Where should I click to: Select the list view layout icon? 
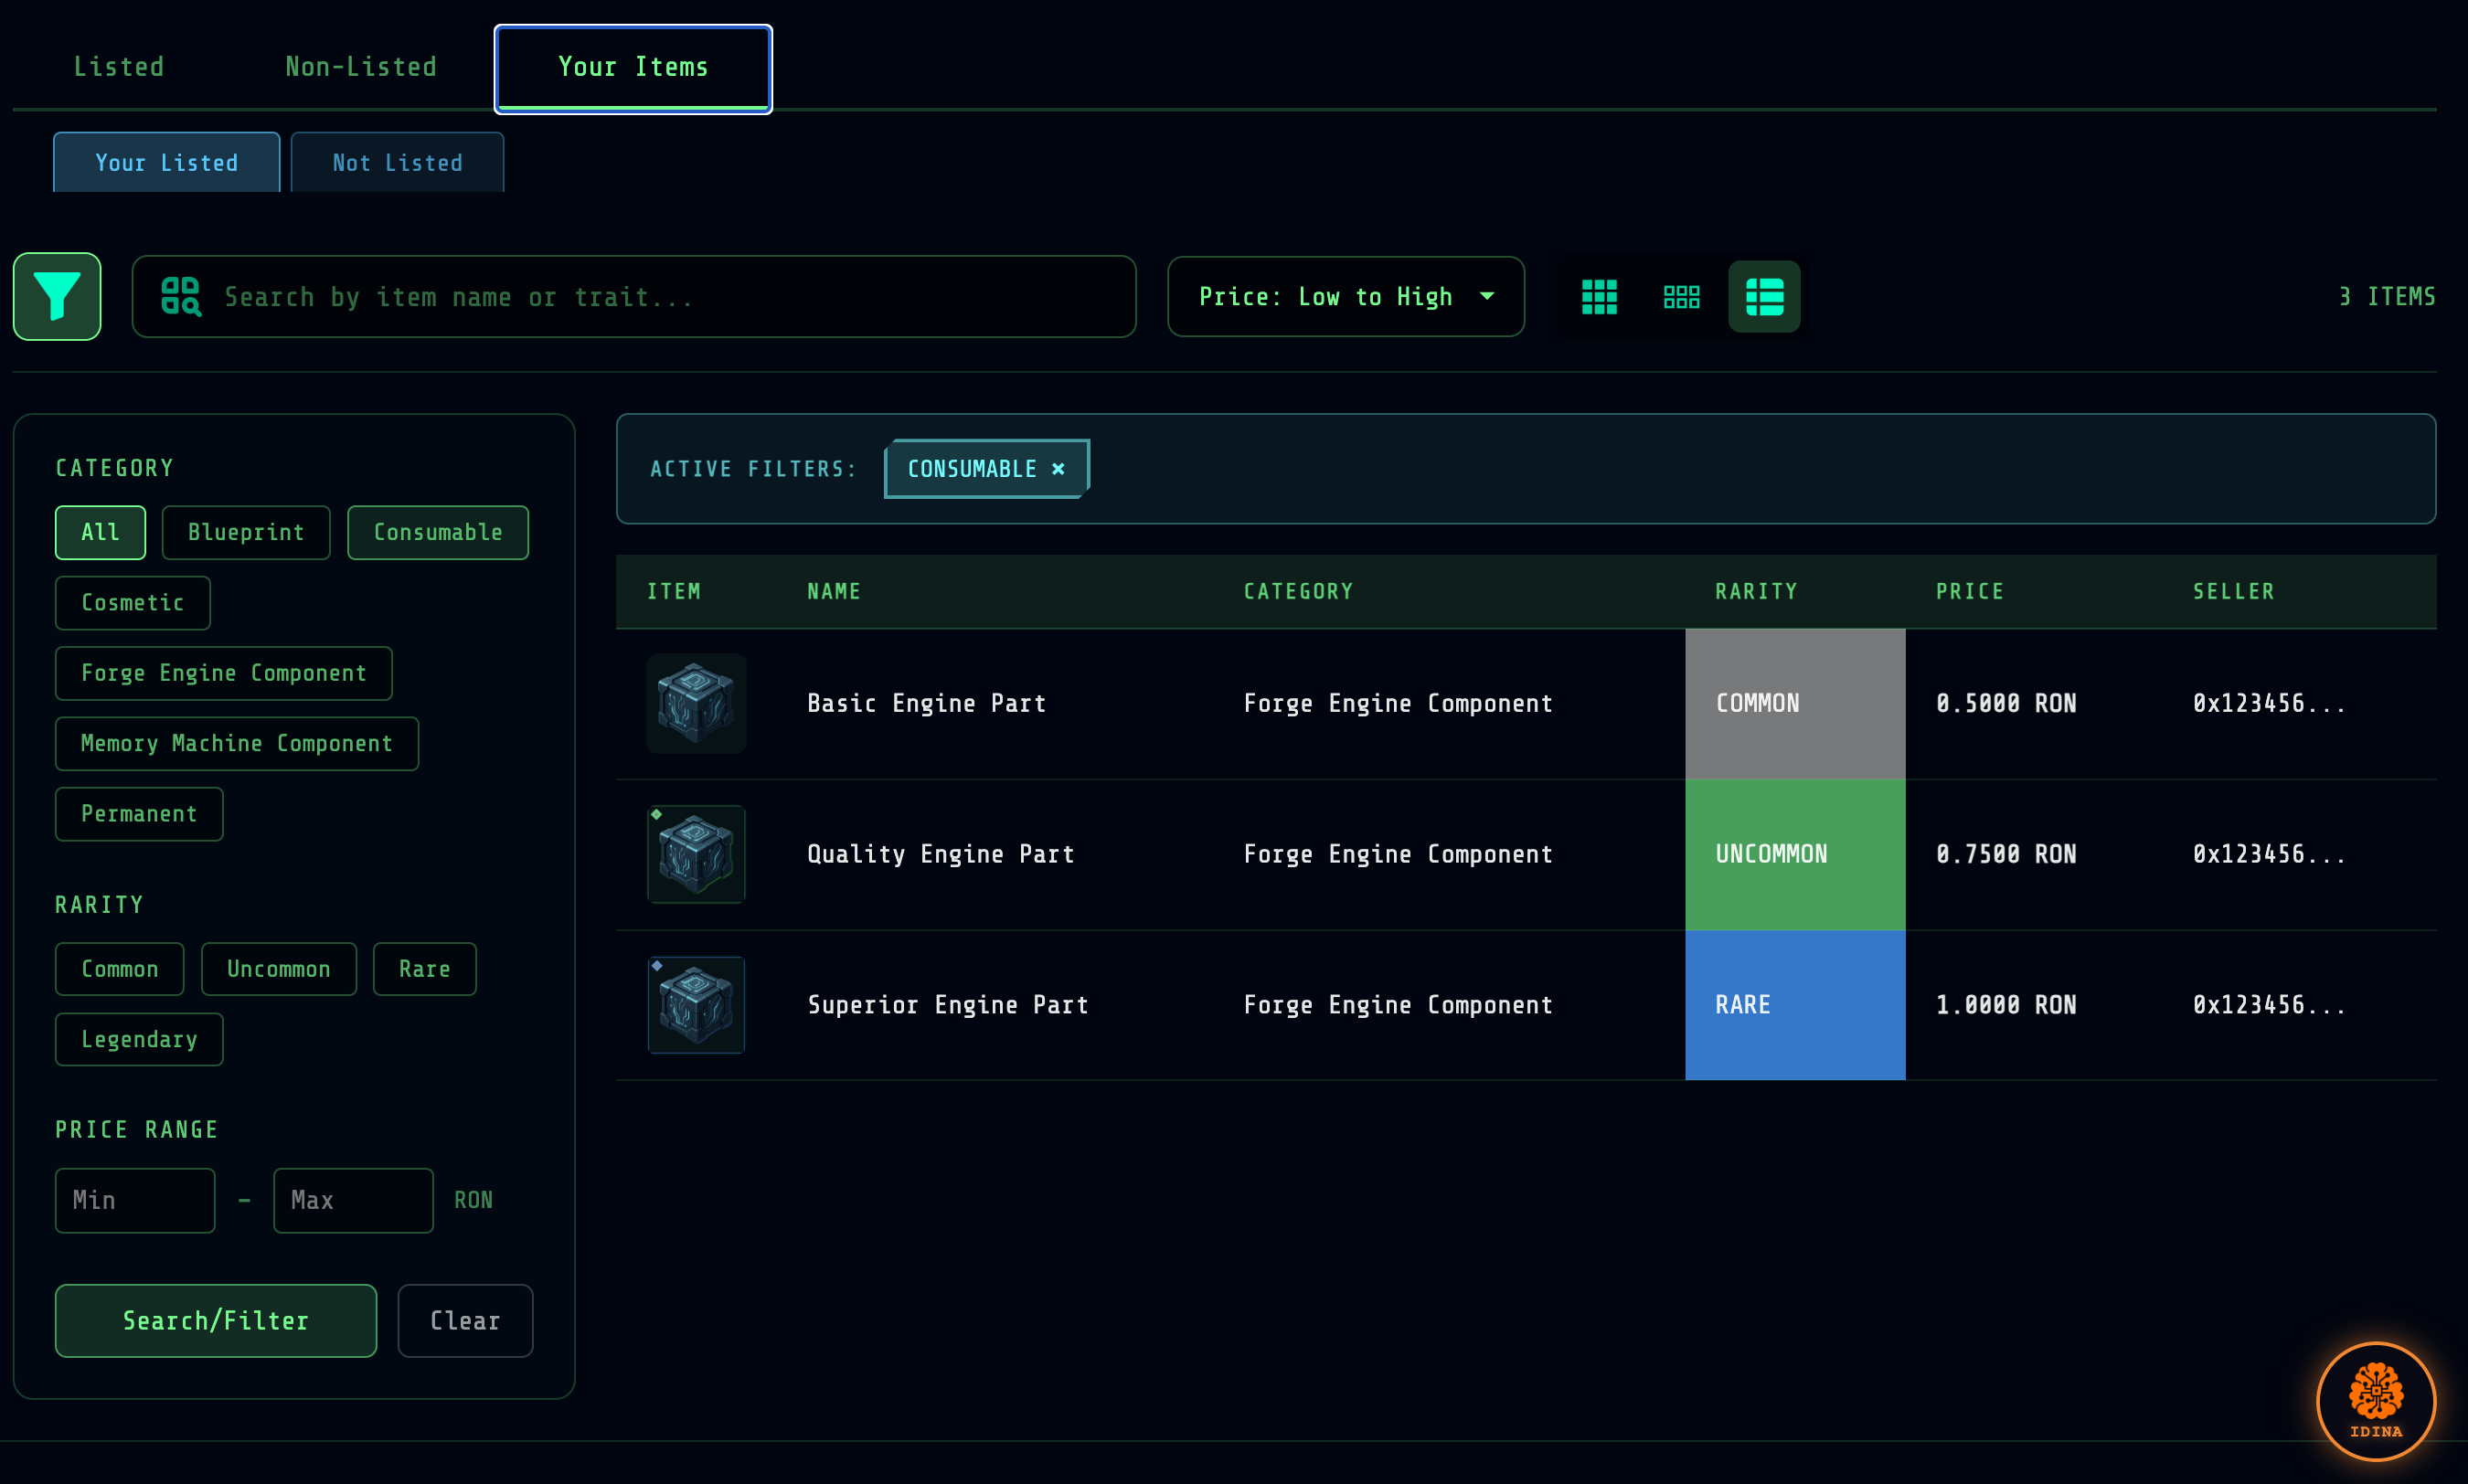pyautogui.click(x=1764, y=296)
